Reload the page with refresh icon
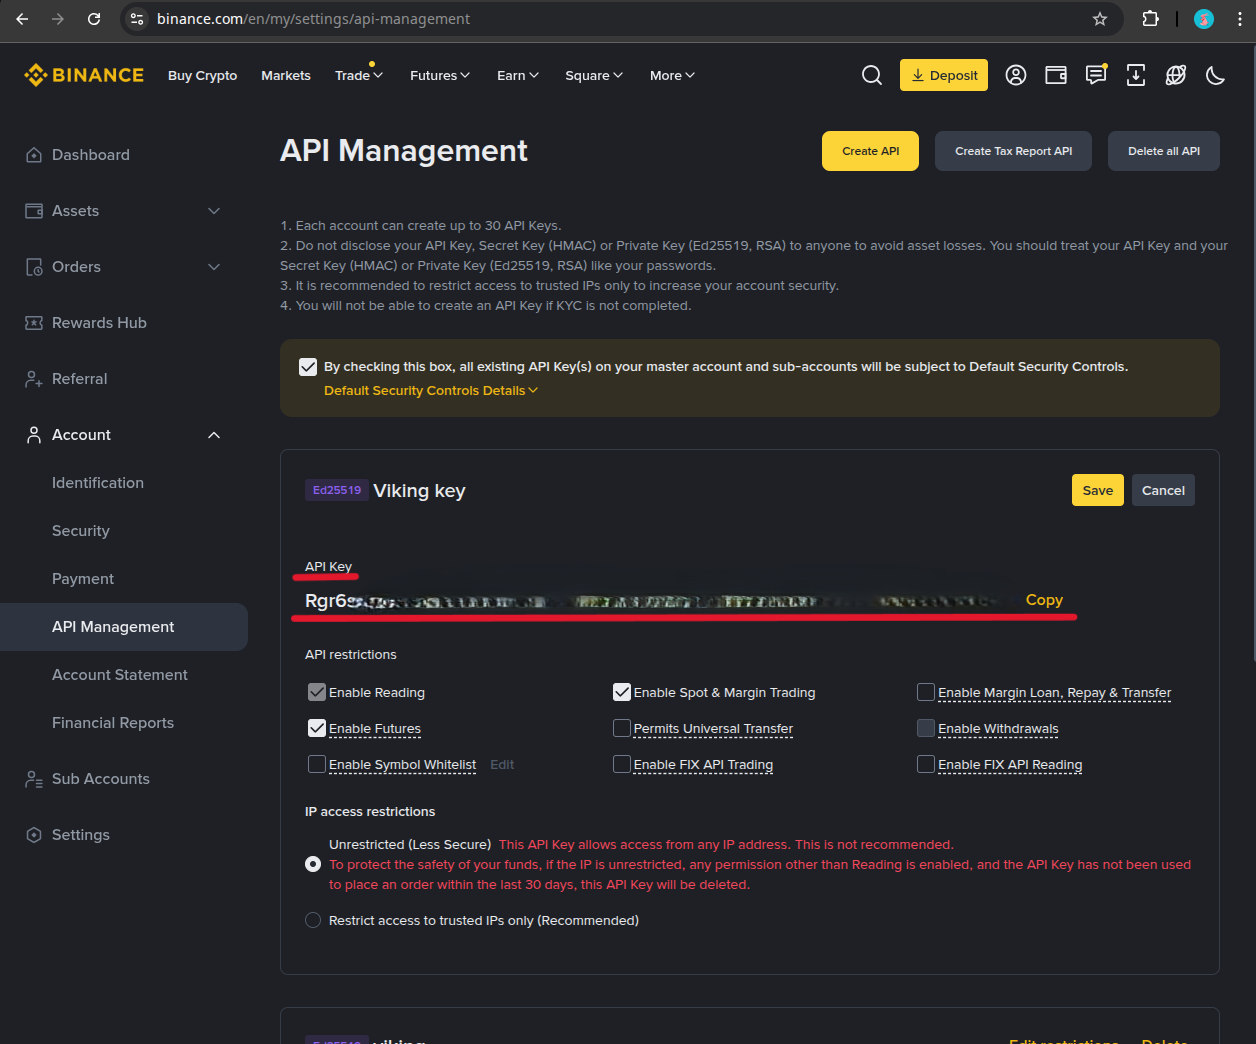 94,19
